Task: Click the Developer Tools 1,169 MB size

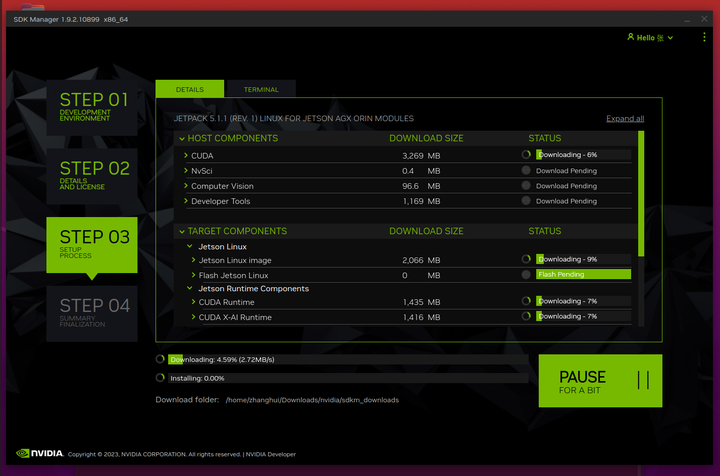Action: click(421, 201)
